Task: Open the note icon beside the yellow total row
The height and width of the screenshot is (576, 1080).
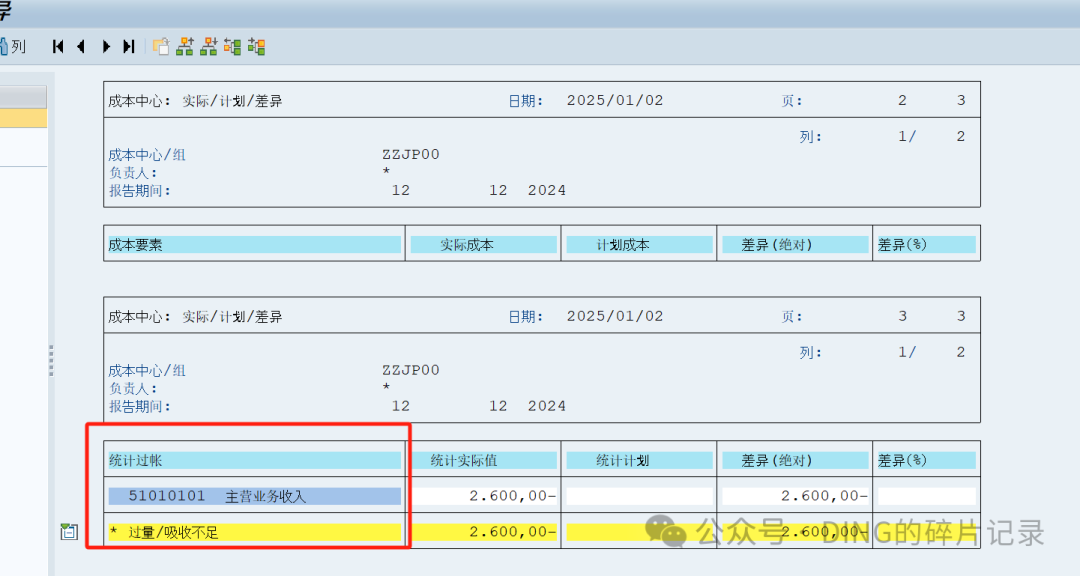Action: pos(69,531)
